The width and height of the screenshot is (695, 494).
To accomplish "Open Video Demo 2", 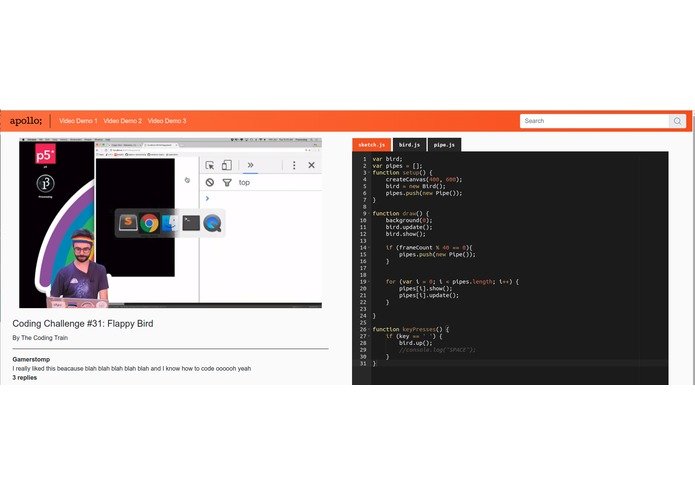I will pyautogui.click(x=122, y=121).
